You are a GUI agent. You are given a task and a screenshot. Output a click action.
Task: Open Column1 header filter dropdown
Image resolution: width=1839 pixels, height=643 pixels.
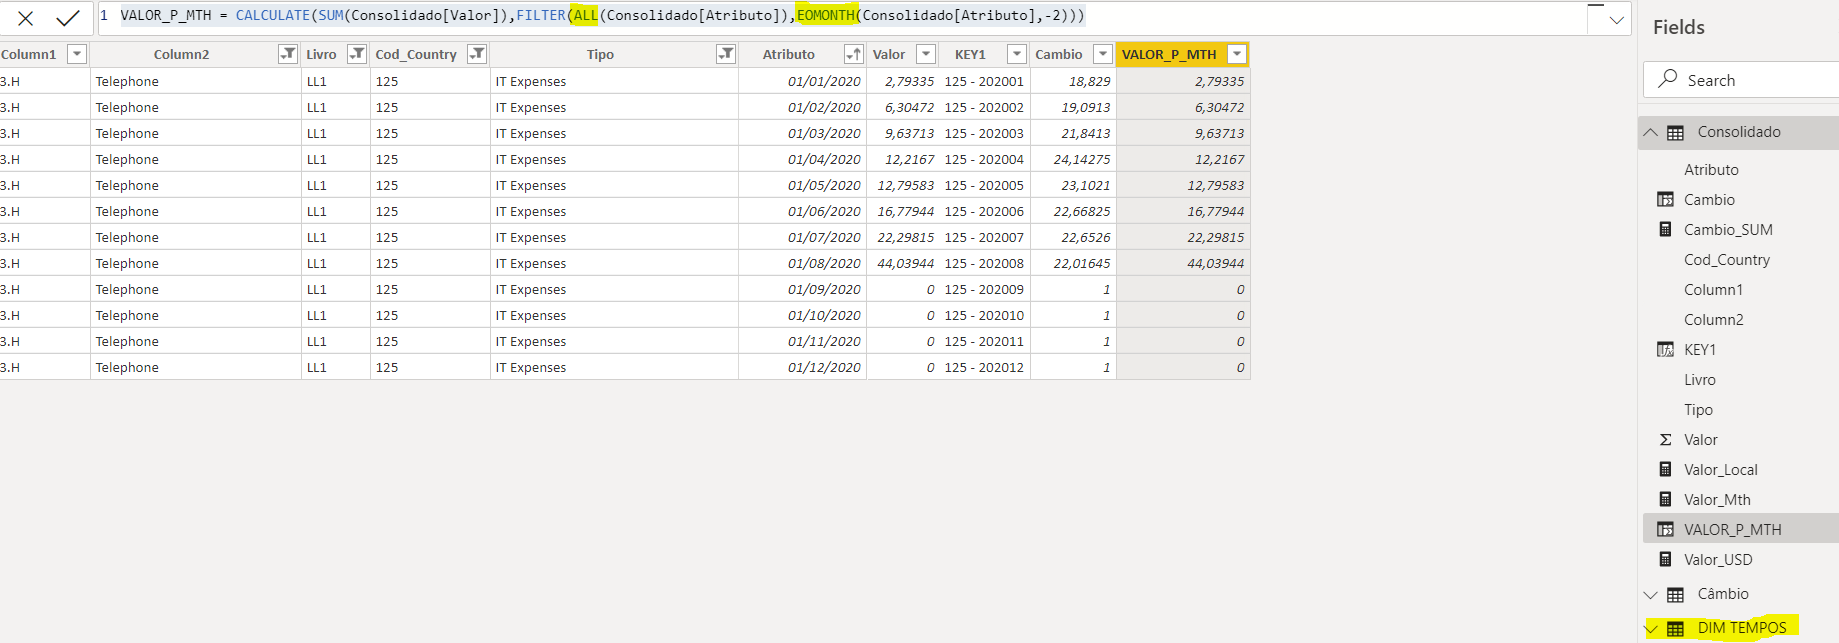pyautogui.click(x=76, y=54)
